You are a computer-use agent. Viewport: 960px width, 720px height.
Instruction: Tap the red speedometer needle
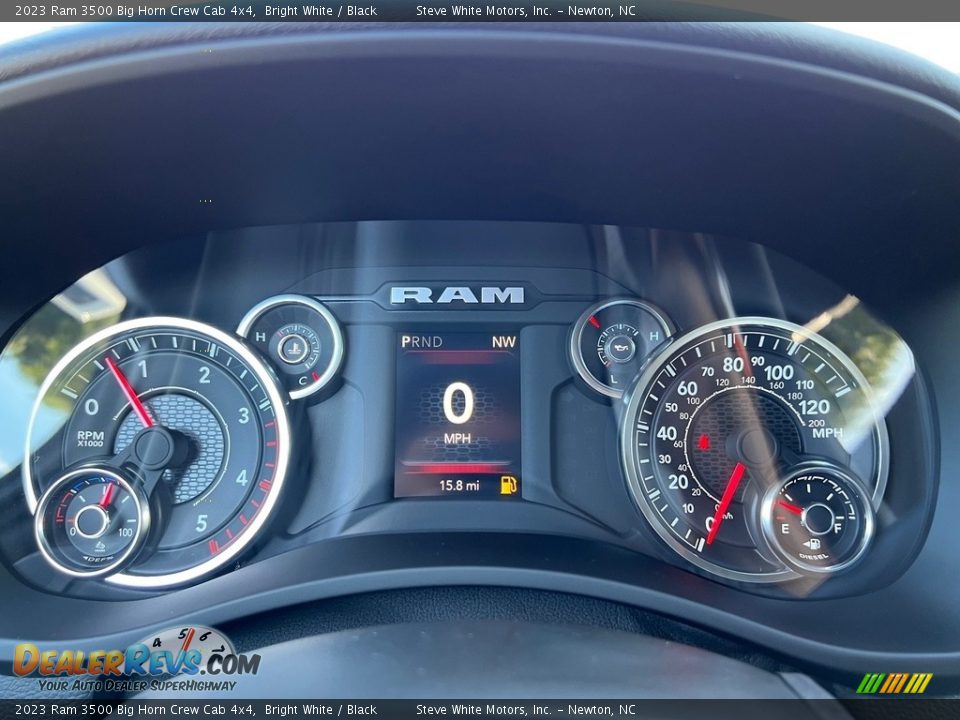point(726,503)
